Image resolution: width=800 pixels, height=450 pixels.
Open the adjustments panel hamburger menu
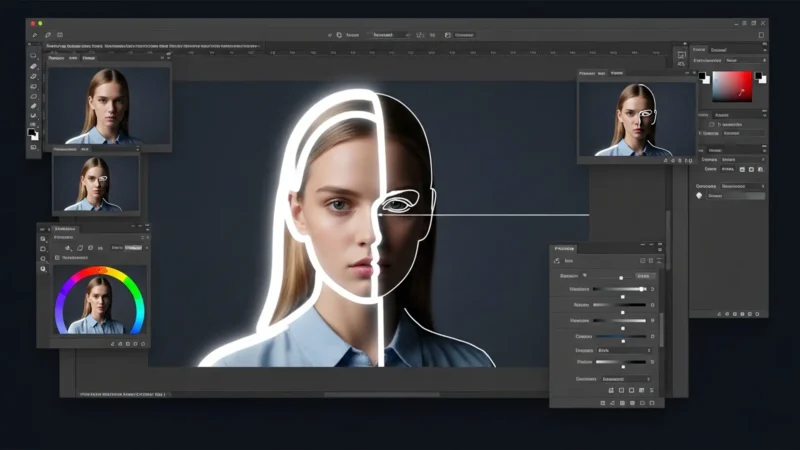pyautogui.click(x=660, y=249)
